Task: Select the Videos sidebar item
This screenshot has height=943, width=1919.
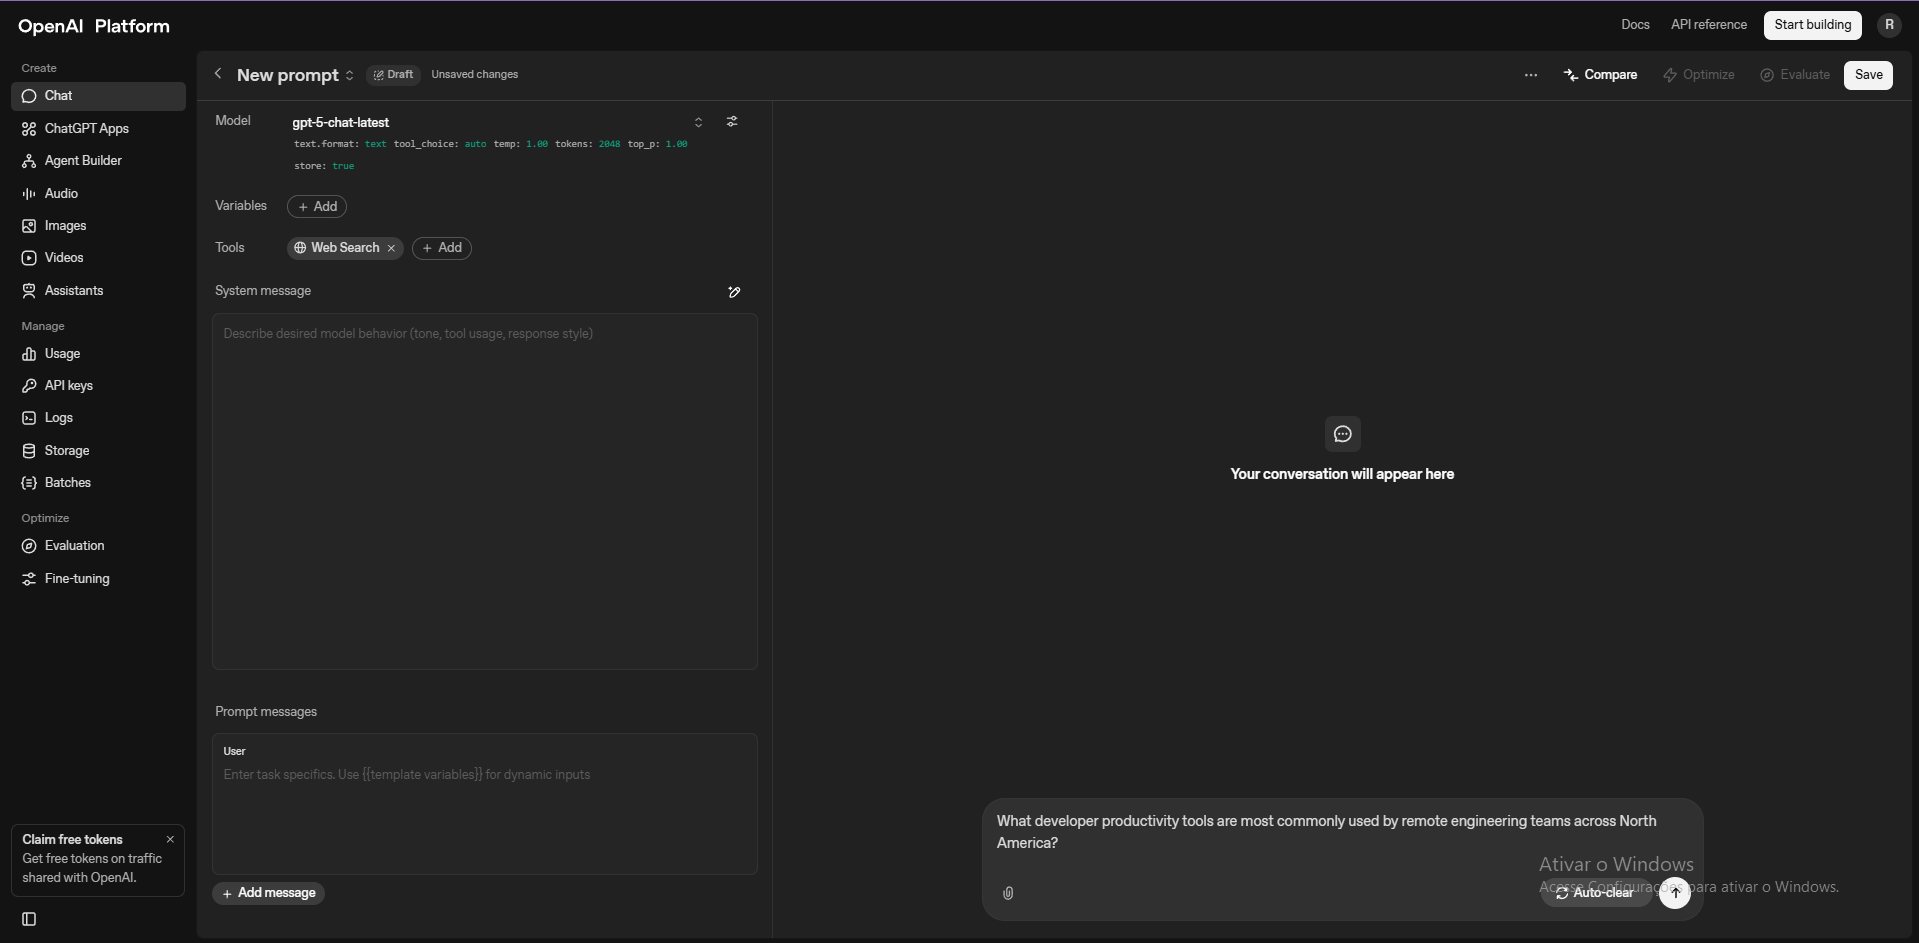Action: coord(64,257)
